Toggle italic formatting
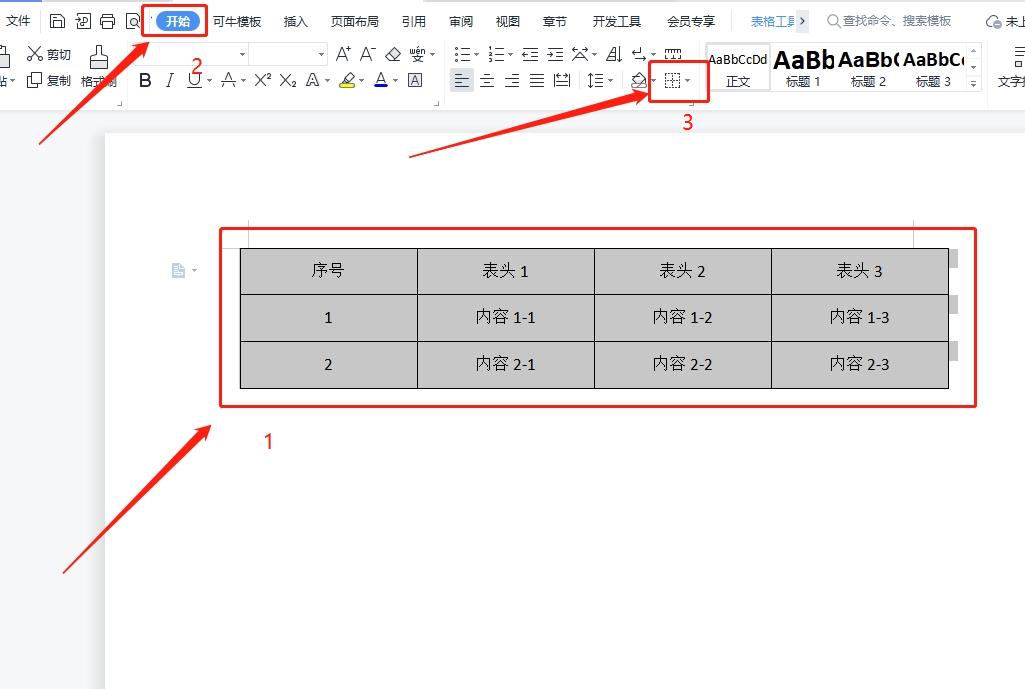 coord(170,80)
